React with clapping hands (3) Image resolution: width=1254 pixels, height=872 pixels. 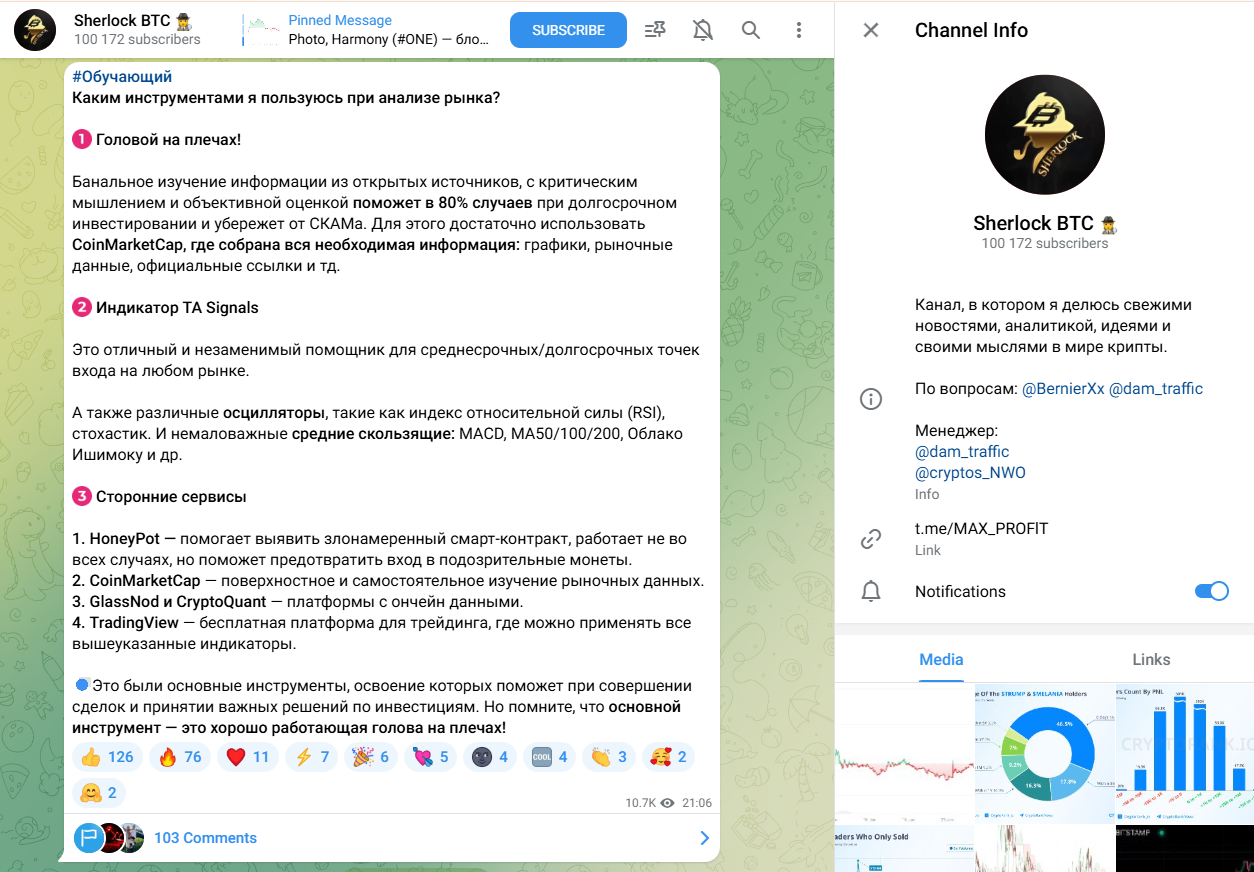(x=610, y=757)
